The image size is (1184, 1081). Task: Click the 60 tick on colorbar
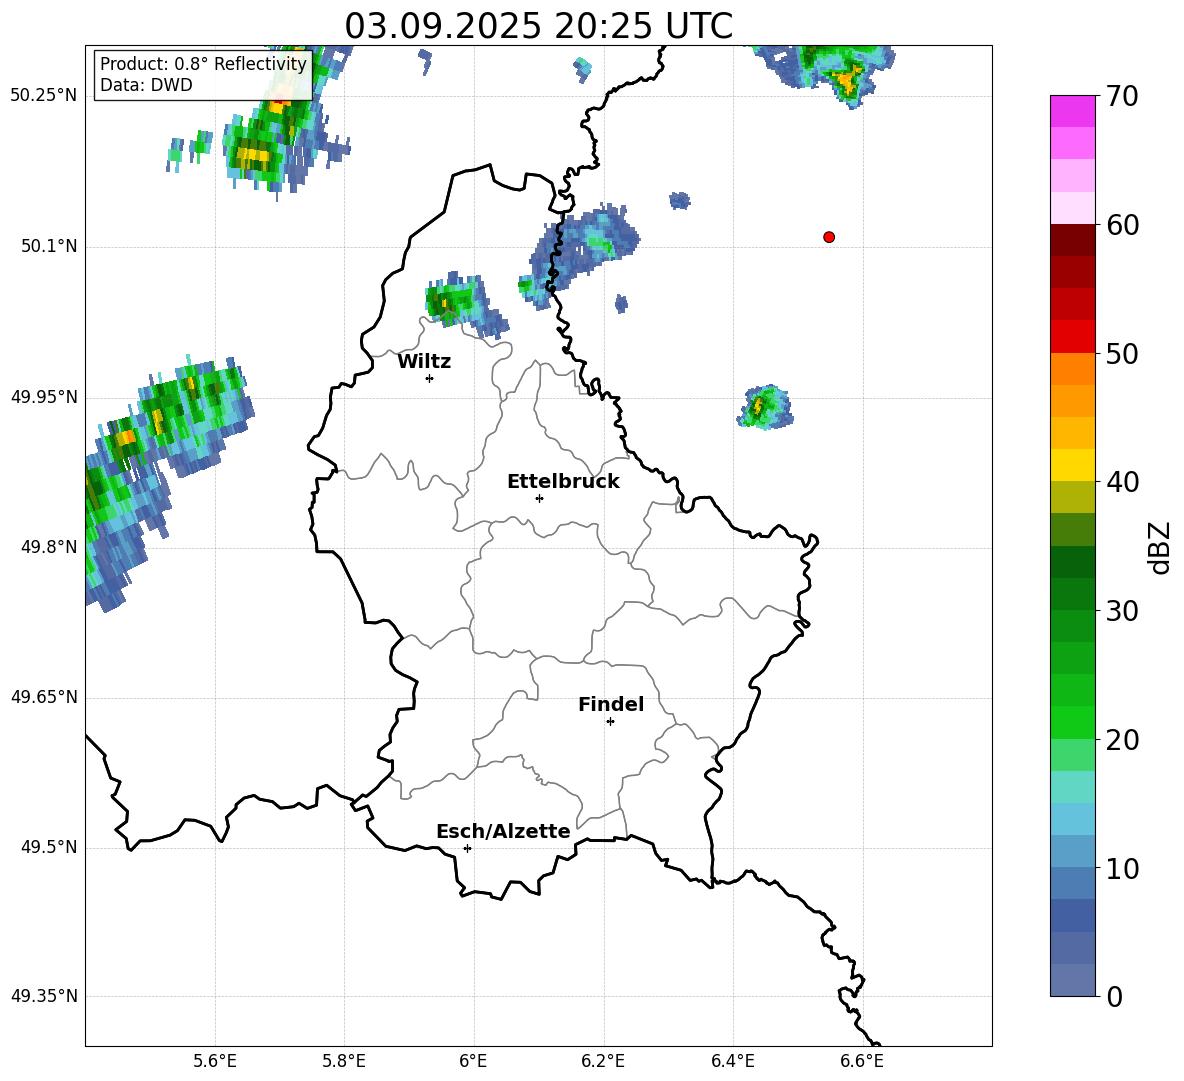click(1122, 225)
